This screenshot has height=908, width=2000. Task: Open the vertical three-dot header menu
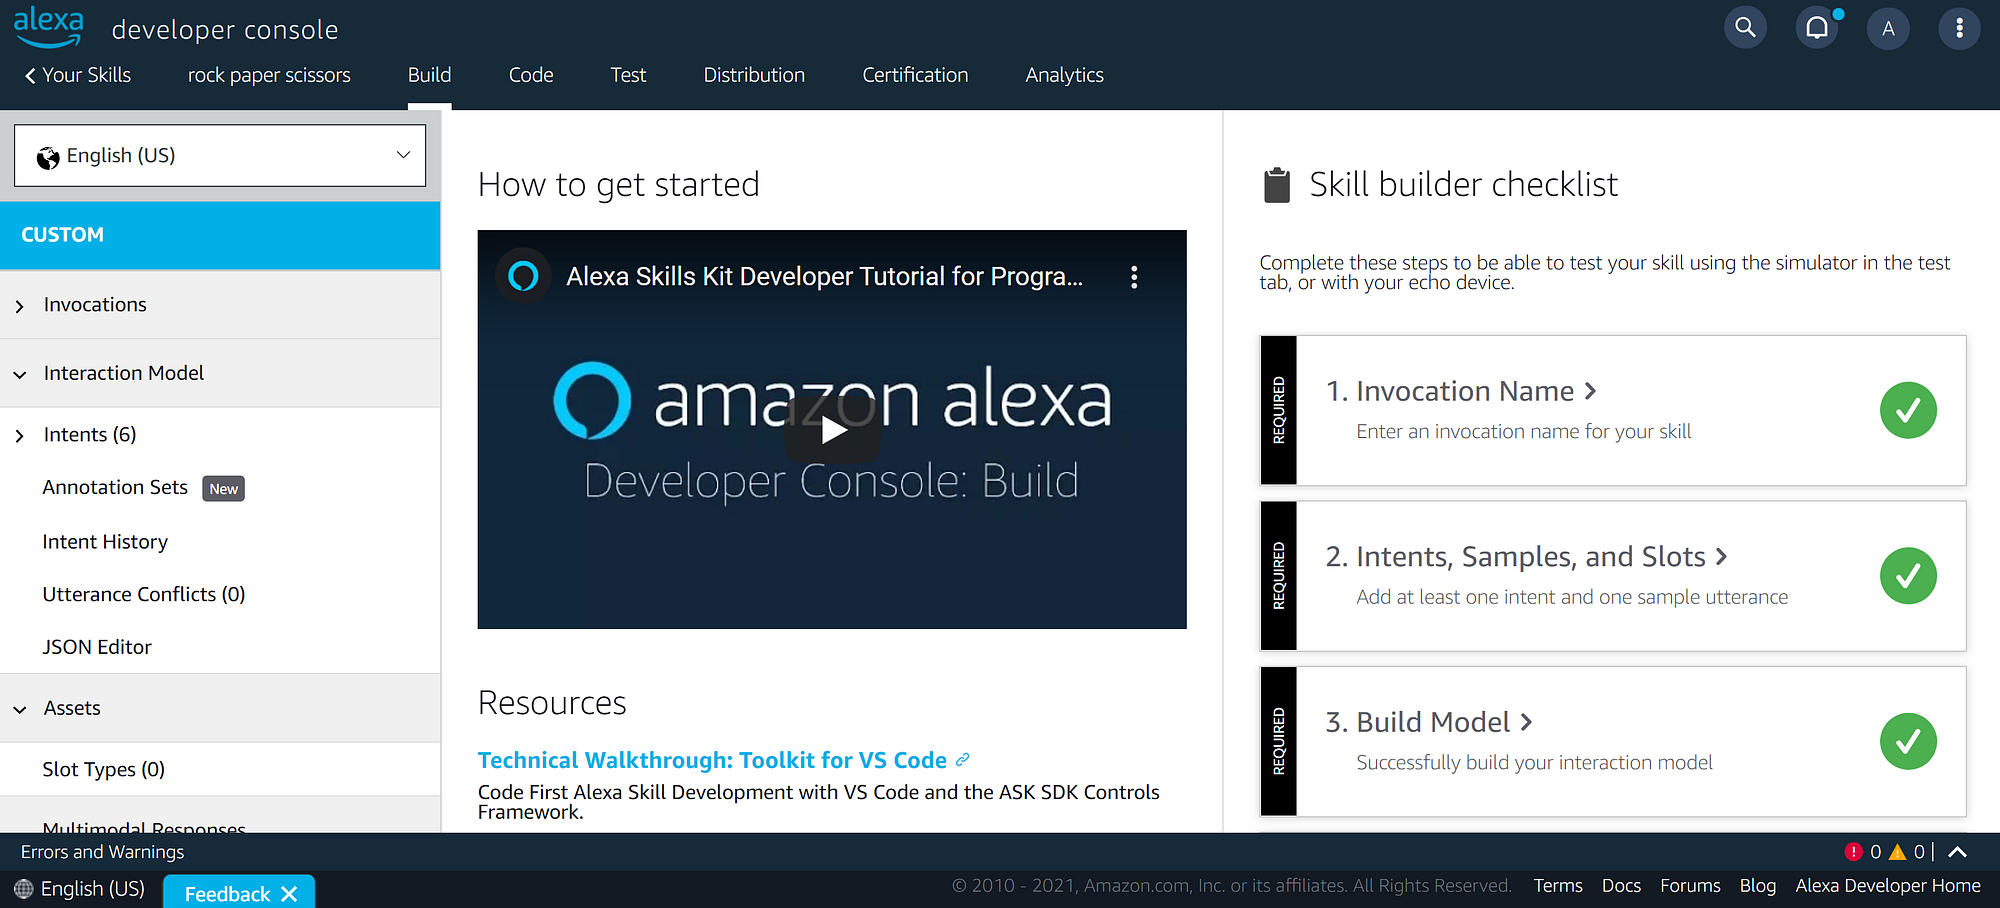pos(1959,28)
